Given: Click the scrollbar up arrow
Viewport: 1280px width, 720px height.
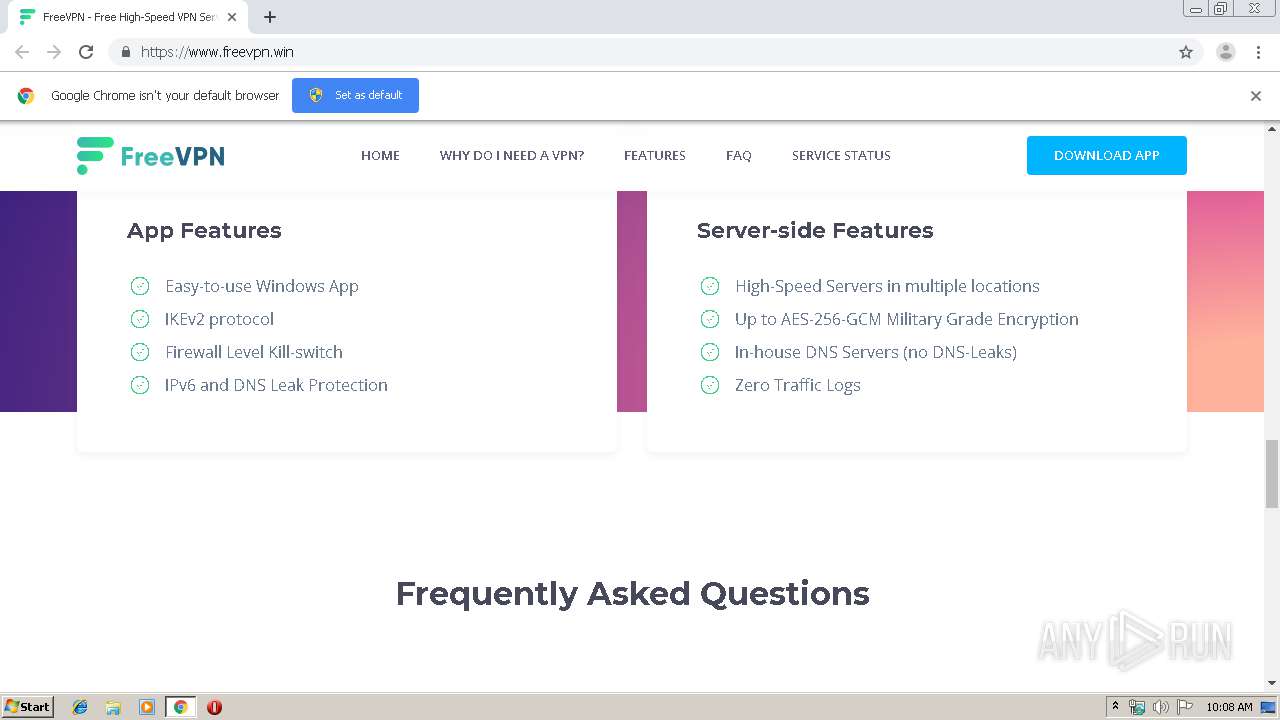Looking at the screenshot, I should [1272, 129].
